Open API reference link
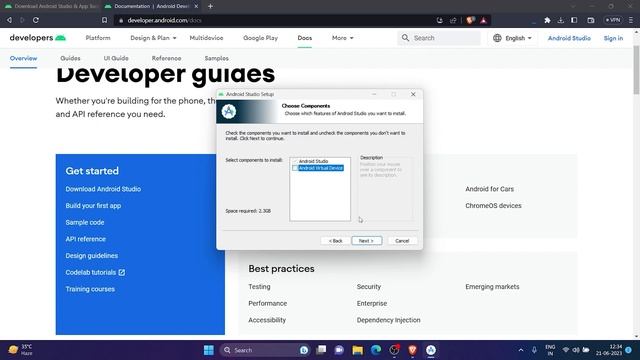The image size is (640, 360). tap(85, 239)
